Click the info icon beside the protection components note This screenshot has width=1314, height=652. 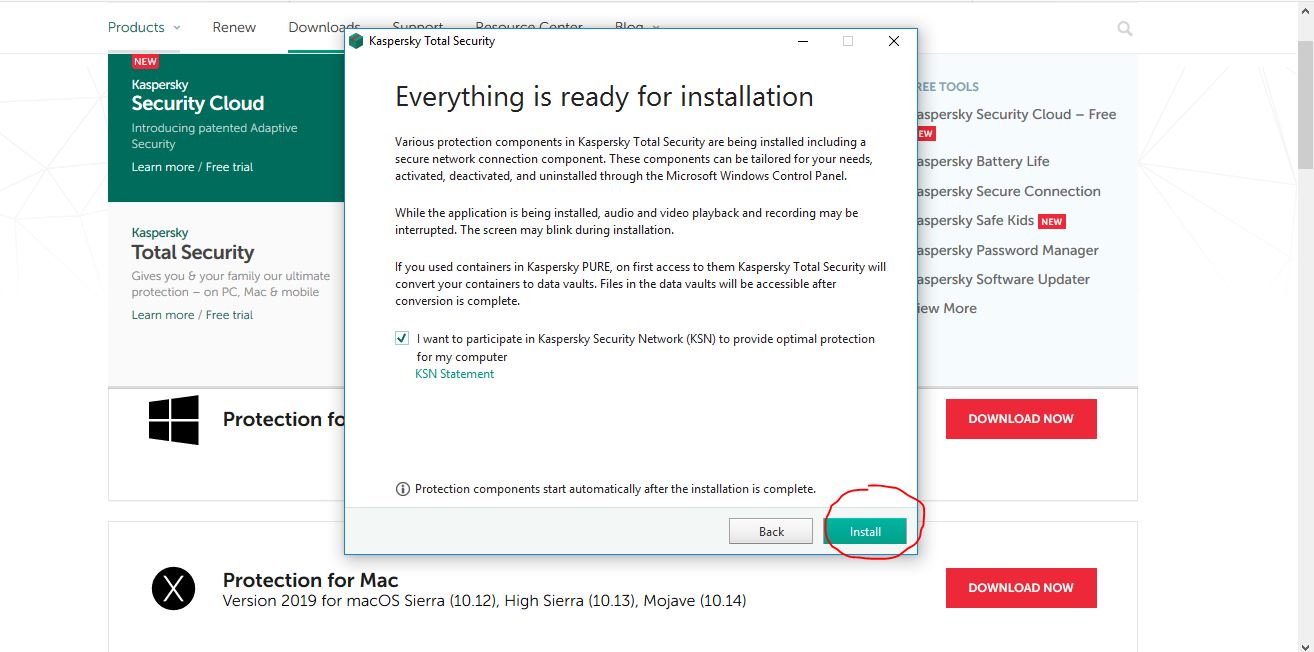tap(403, 489)
